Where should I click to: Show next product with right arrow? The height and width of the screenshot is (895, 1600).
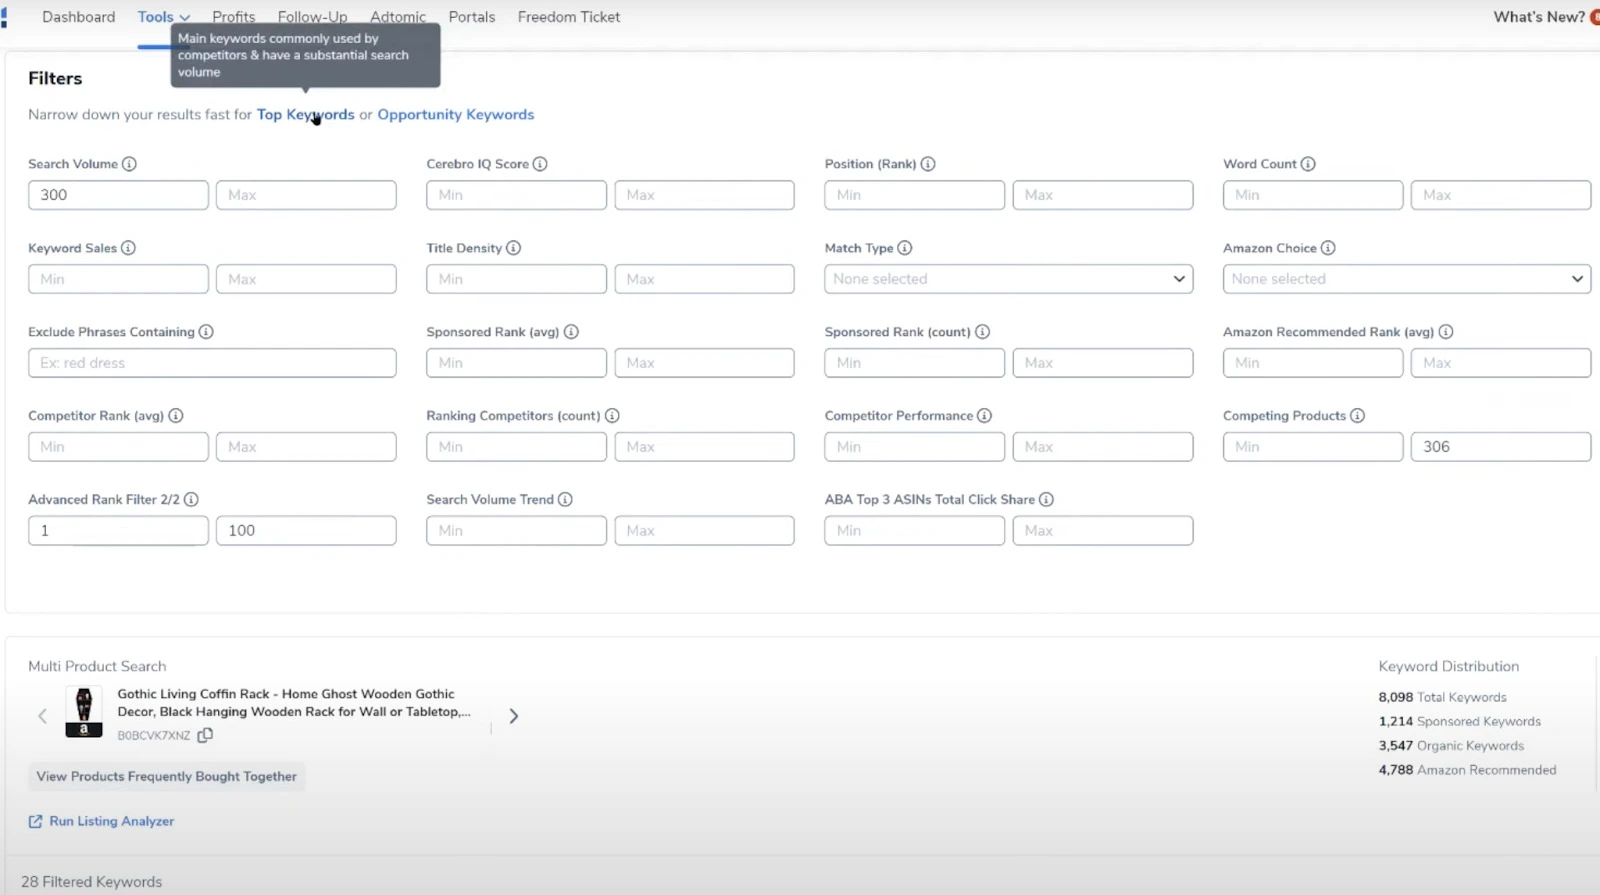pos(513,716)
